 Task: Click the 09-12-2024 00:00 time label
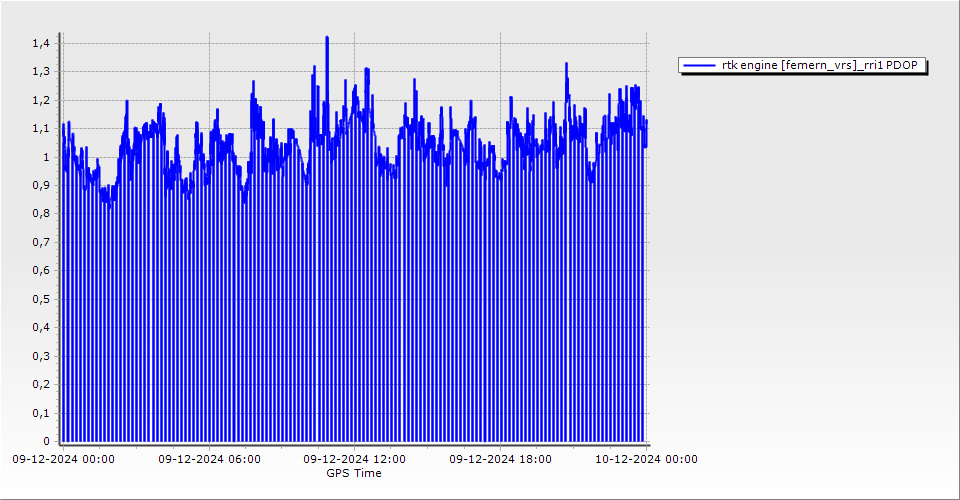tap(63, 460)
